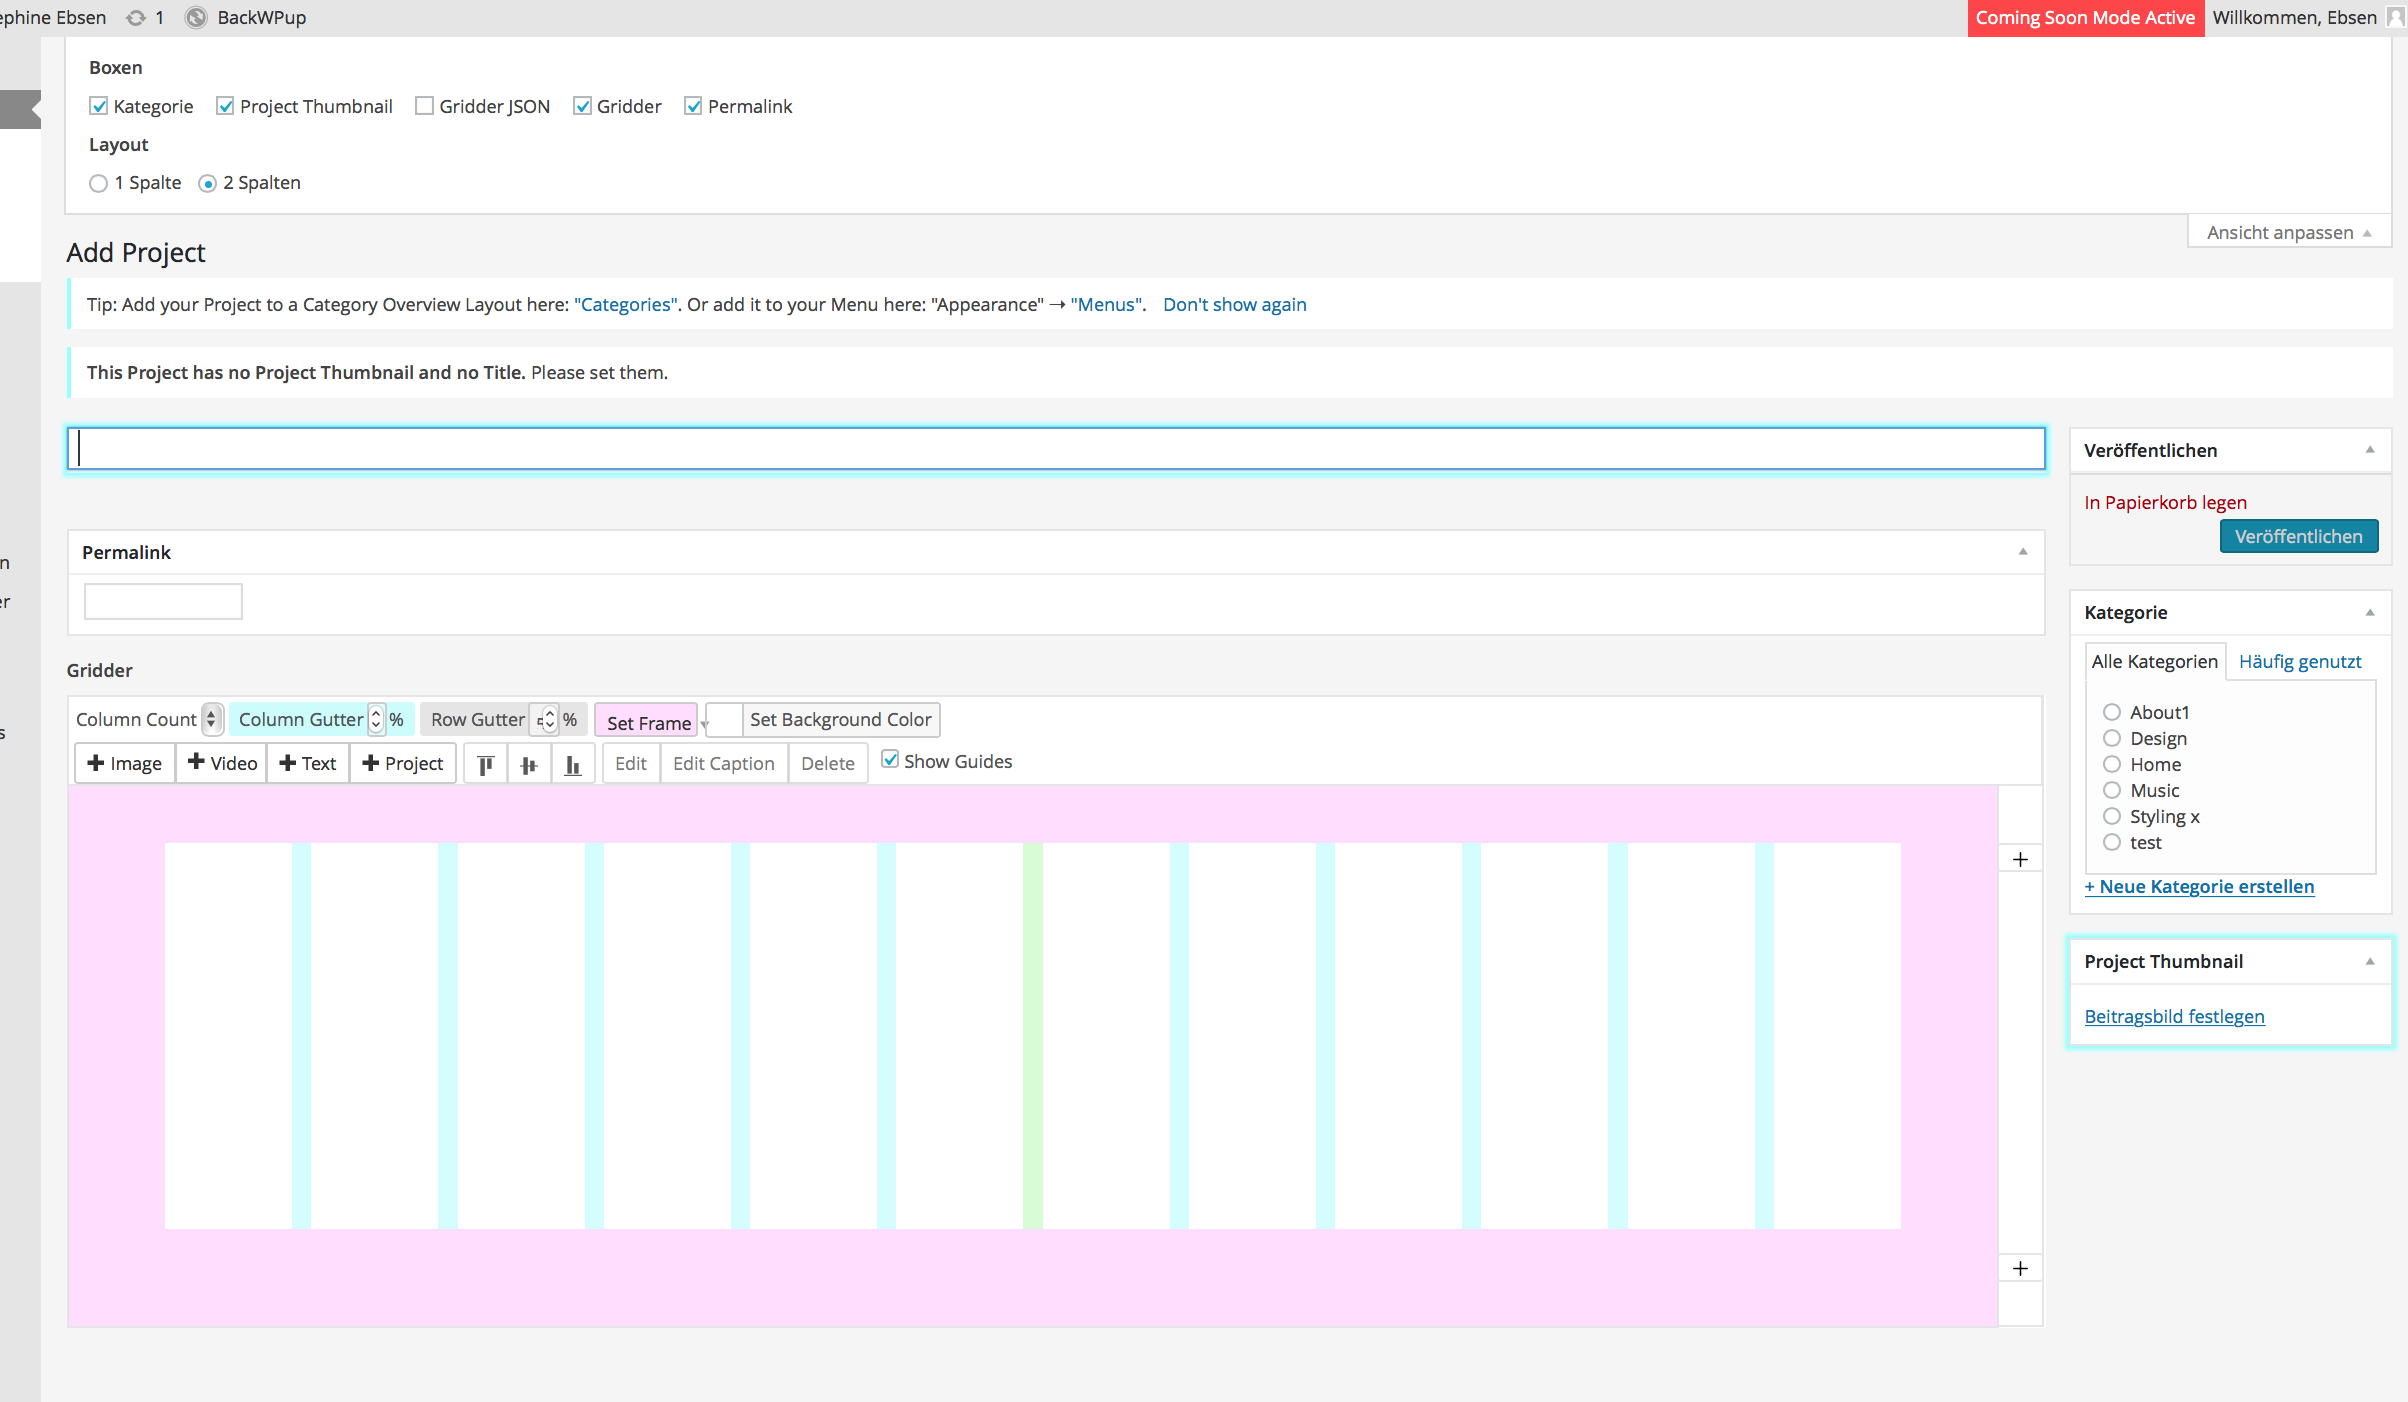The height and width of the screenshot is (1402, 2408).
Task: Add an Image to the grid
Action: tap(125, 764)
